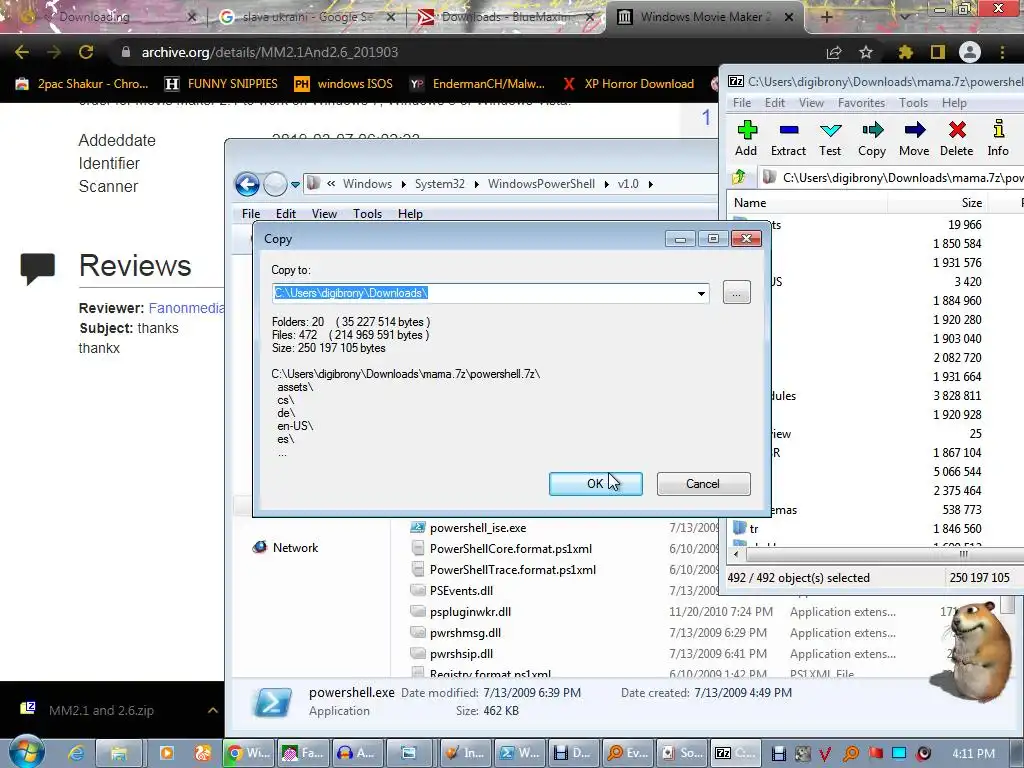This screenshot has height=768, width=1024.
Task: Click the Explorer back arrow button
Action: (x=248, y=184)
